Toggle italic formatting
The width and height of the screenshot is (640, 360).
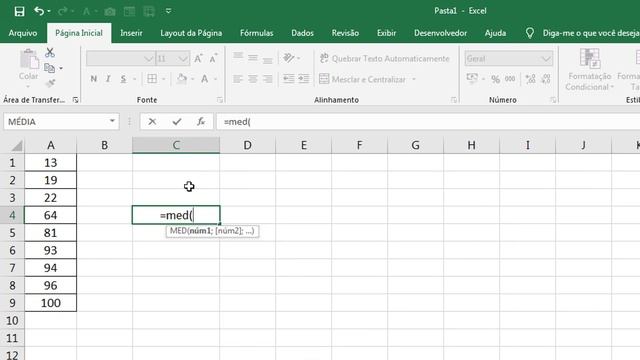coord(108,79)
